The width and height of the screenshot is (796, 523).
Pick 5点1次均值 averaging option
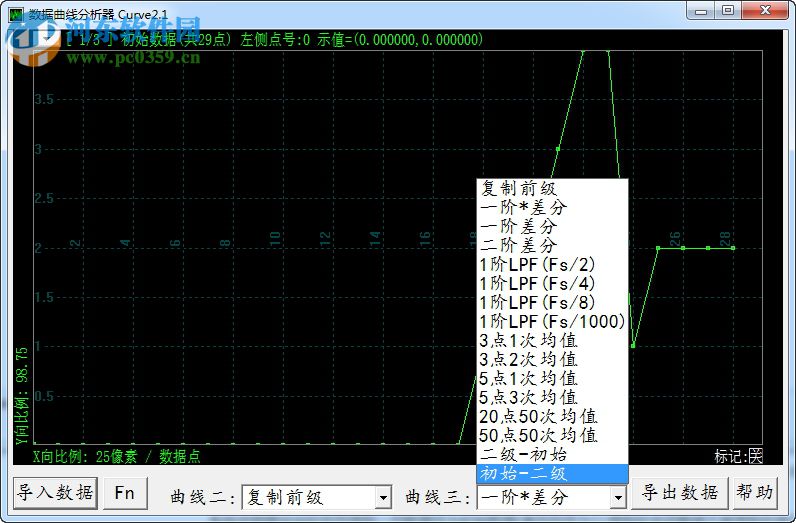pos(552,378)
